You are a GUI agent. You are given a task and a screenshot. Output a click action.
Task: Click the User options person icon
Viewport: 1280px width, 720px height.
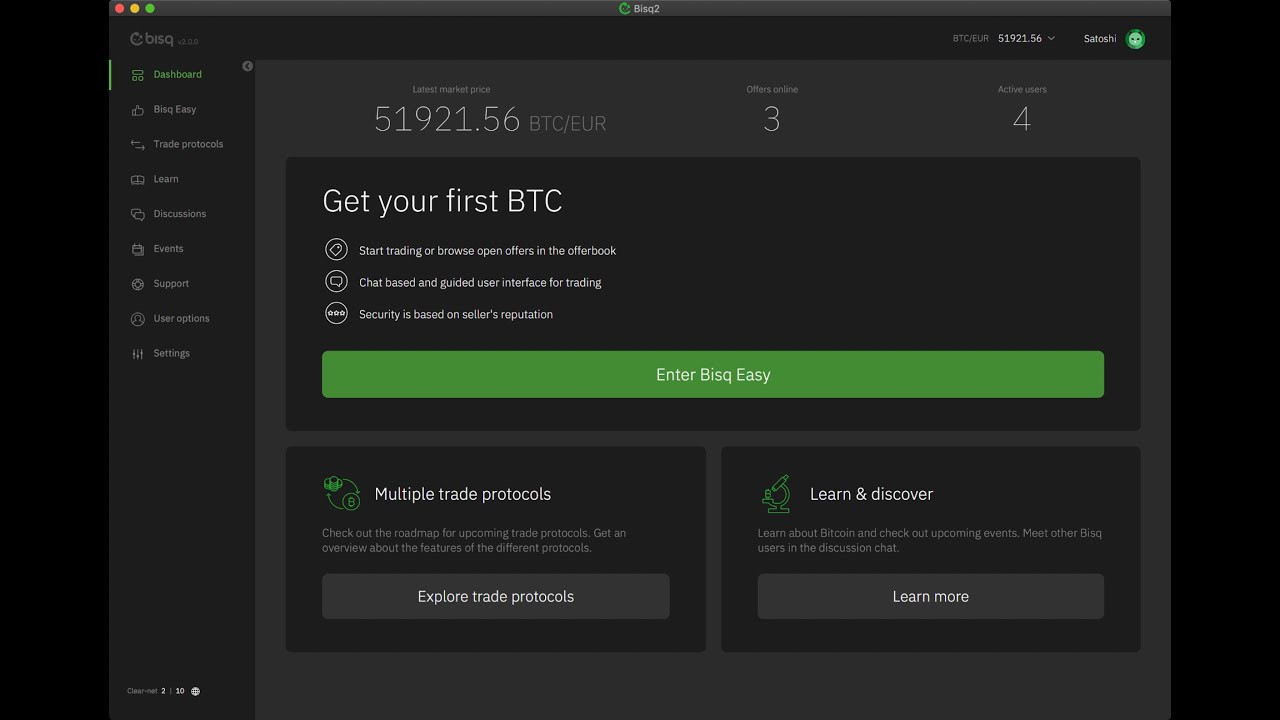[x=138, y=319]
